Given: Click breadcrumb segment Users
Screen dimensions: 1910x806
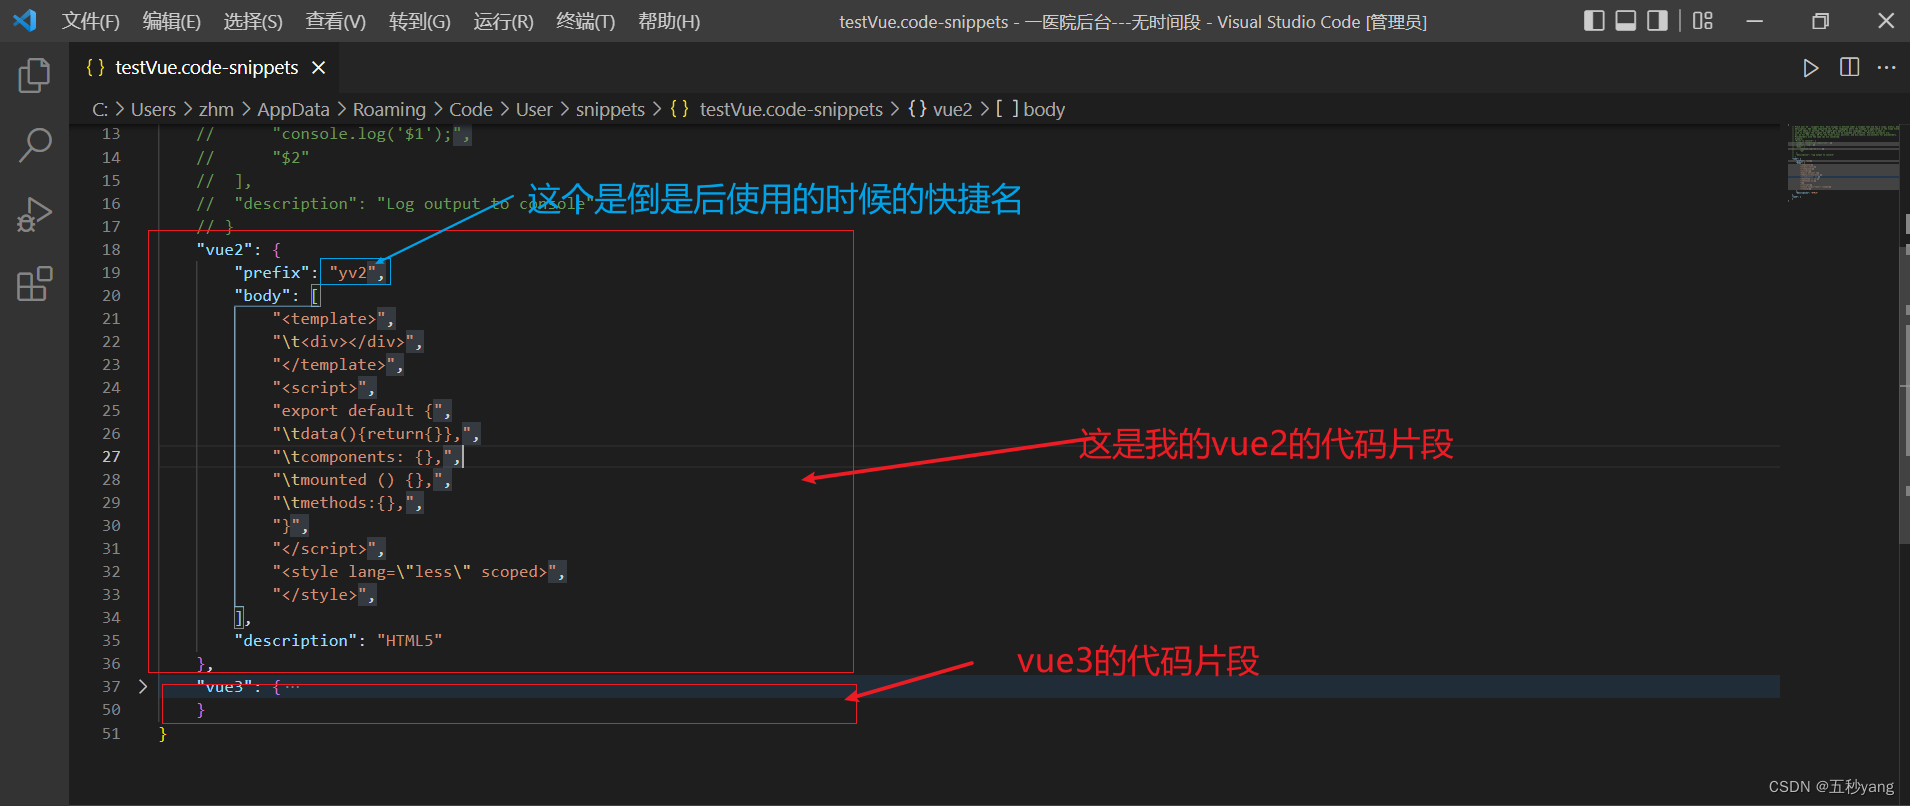Looking at the screenshot, I should [x=153, y=109].
